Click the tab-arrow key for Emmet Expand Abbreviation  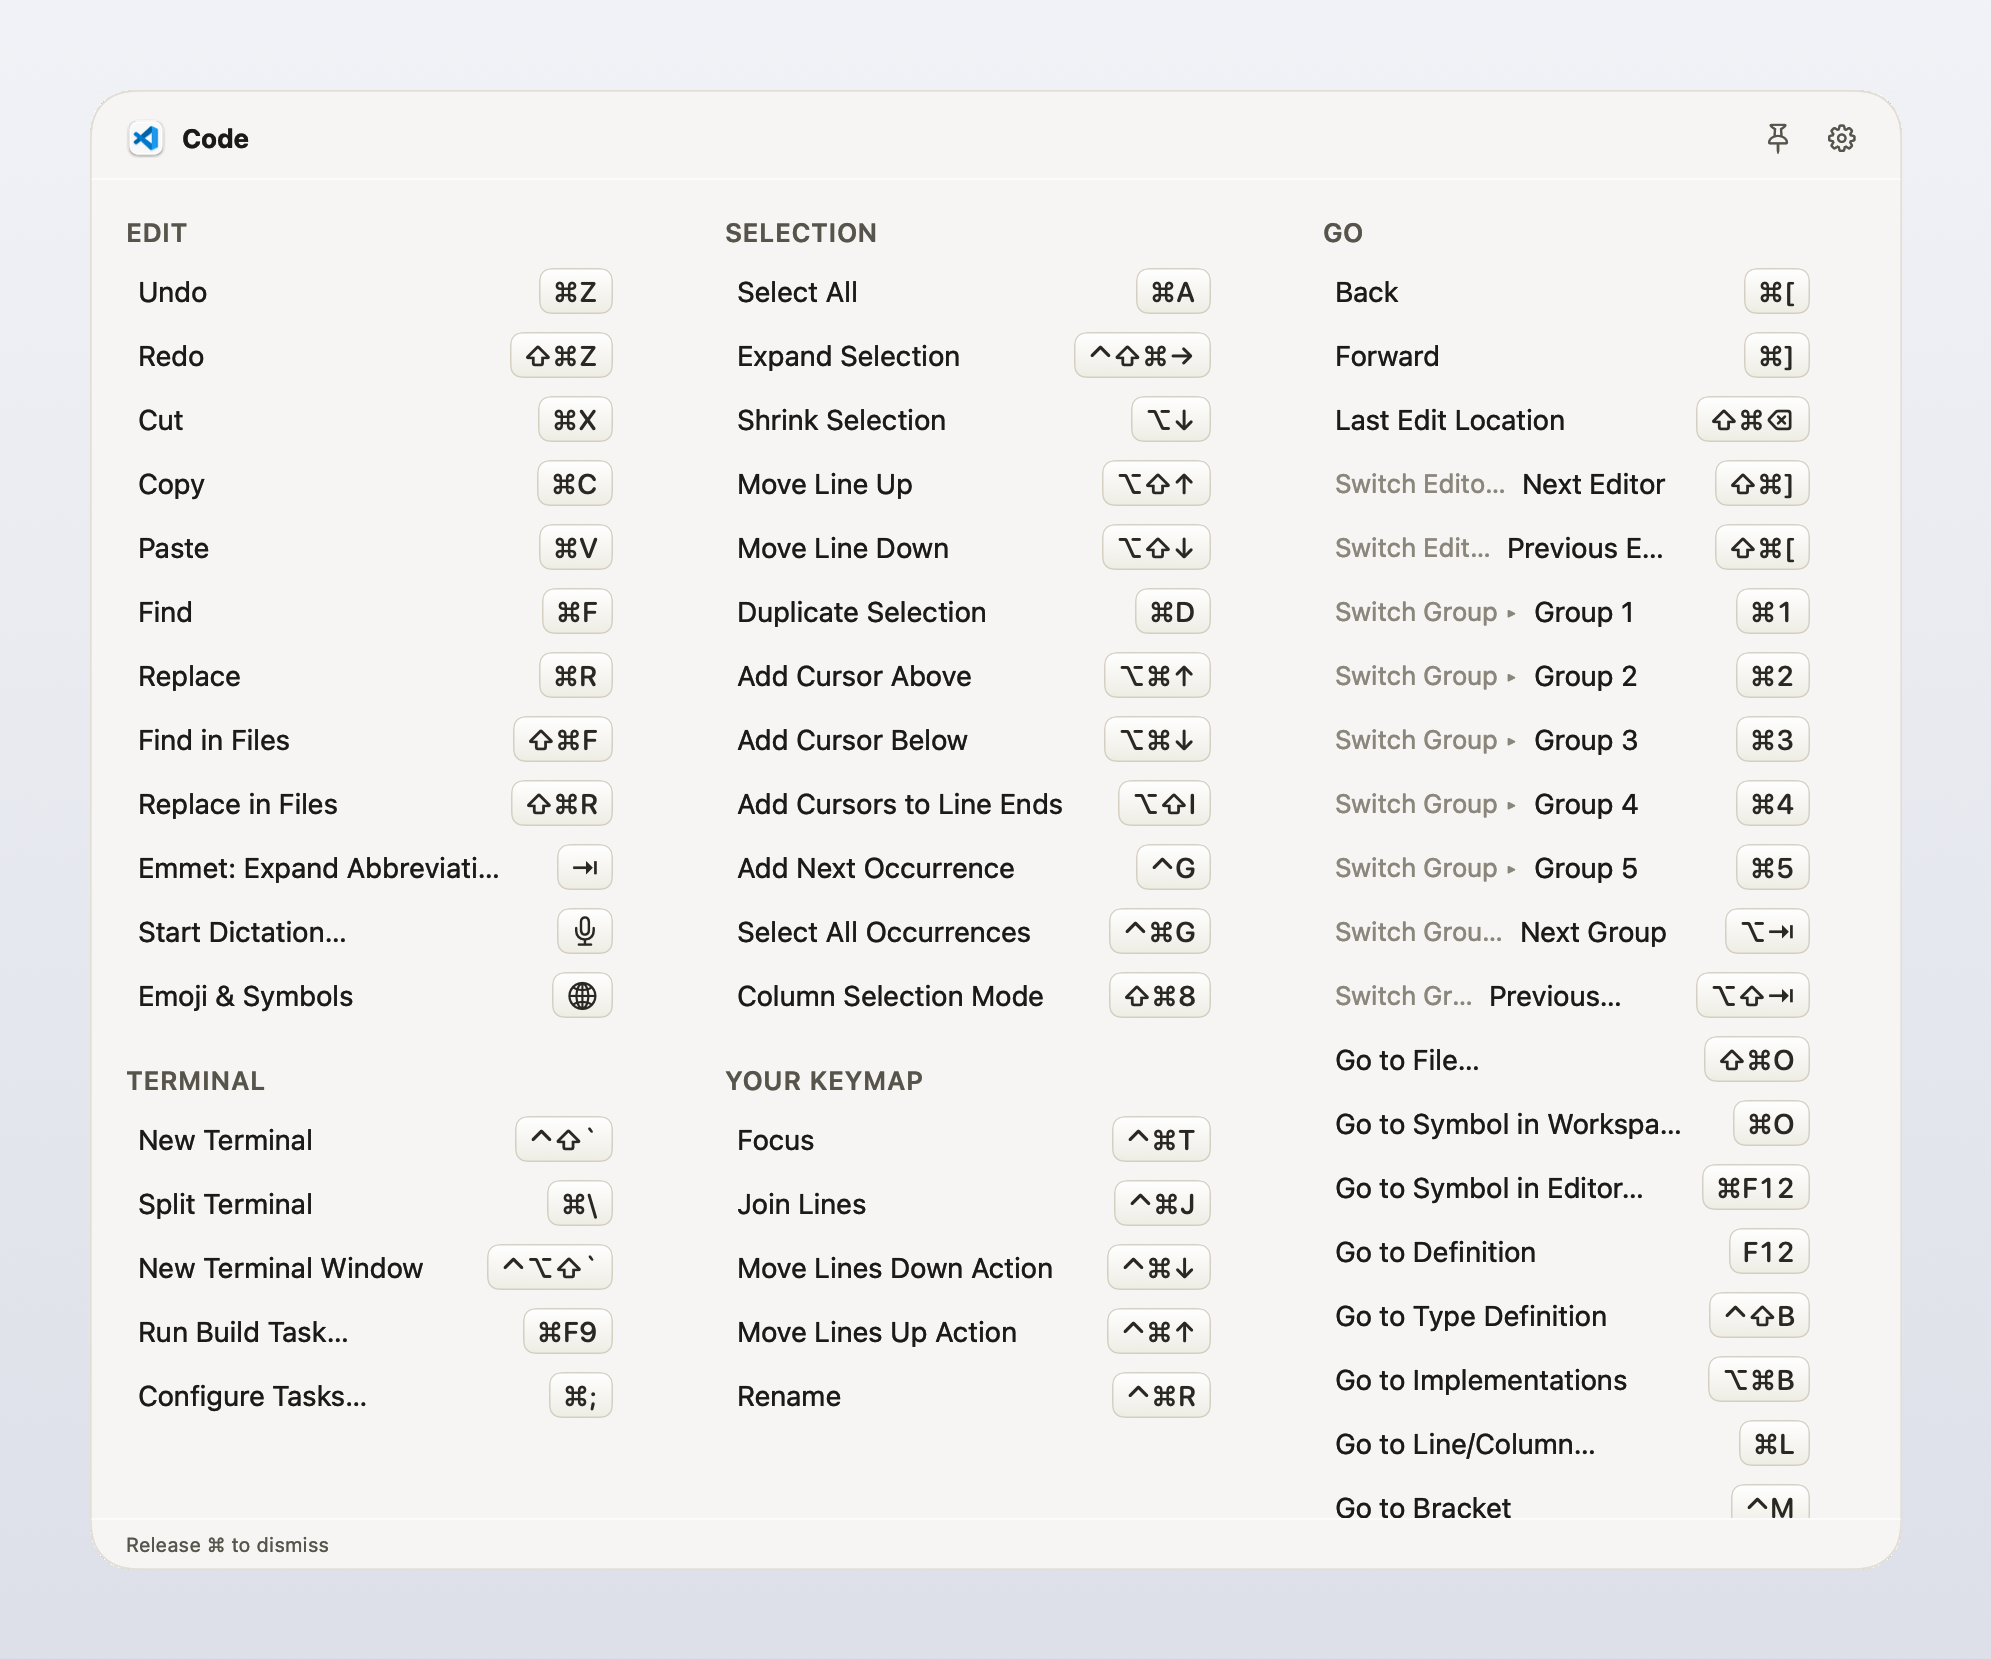pos(585,867)
